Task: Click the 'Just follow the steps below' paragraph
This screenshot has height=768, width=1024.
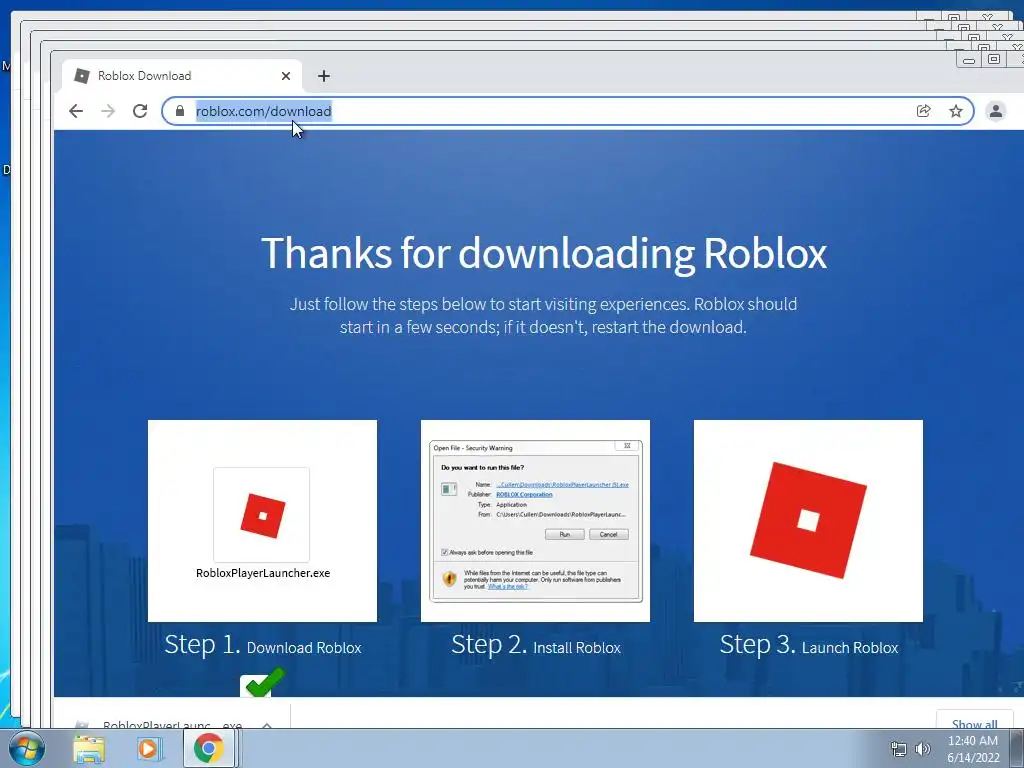Action: point(543,315)
